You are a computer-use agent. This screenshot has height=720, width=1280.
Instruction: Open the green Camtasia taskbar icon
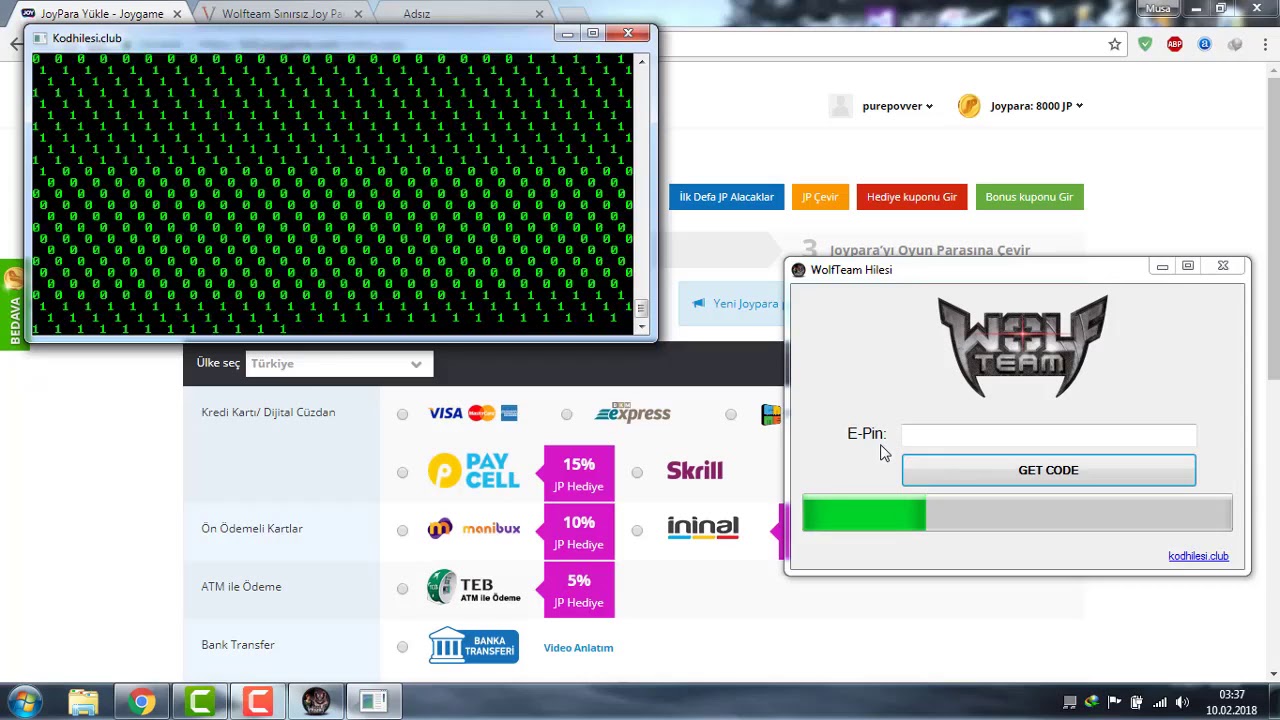(x=200, y=702)
